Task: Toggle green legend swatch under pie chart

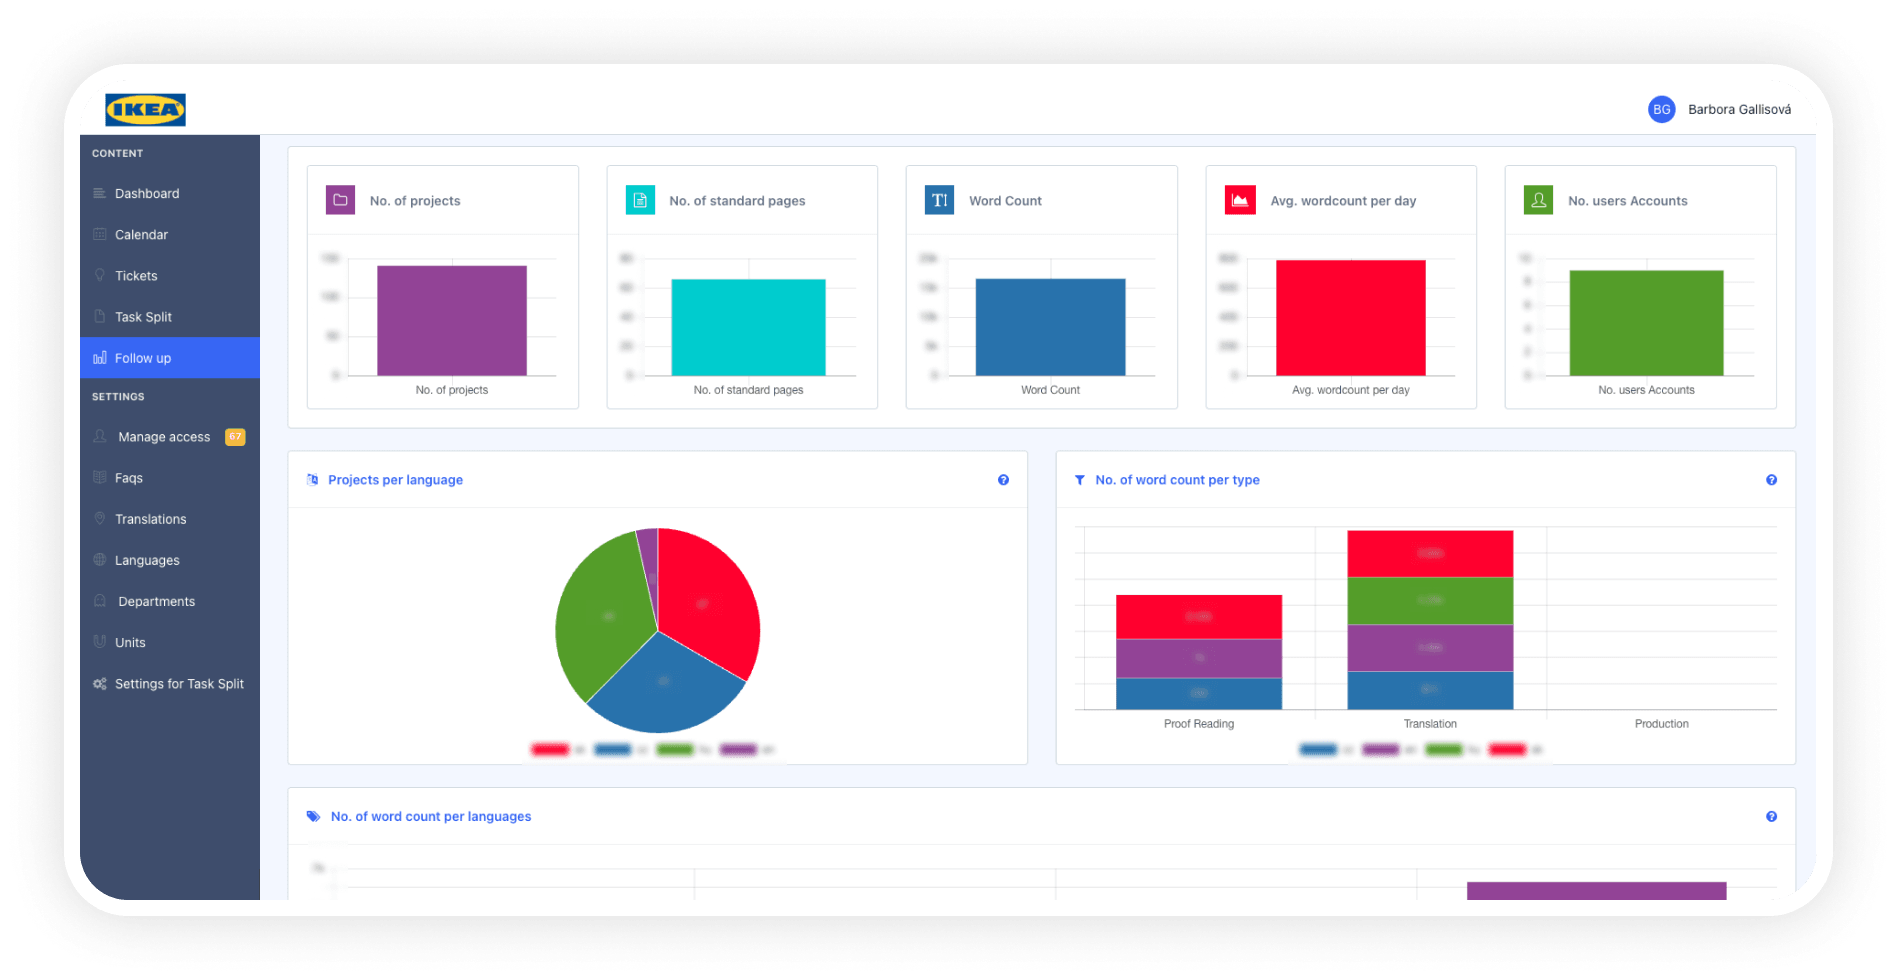Action: pos(675,749)
